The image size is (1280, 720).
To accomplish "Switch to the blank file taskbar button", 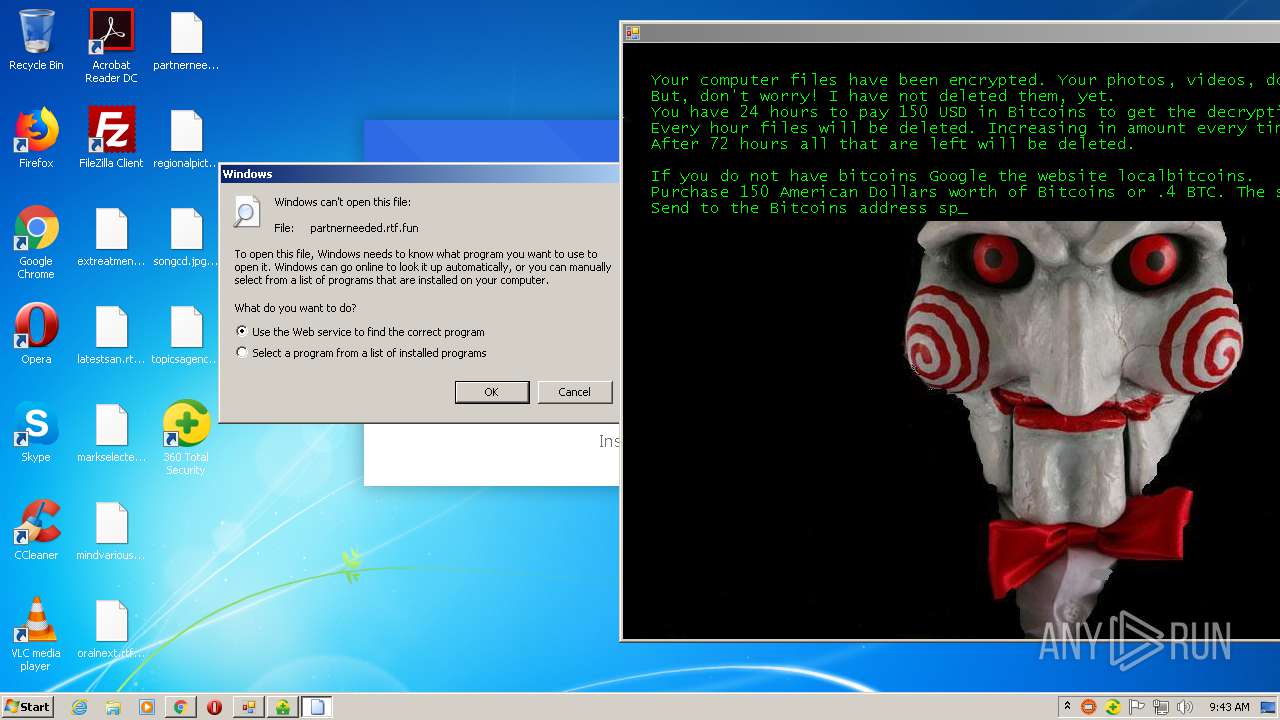I will [x=317, y=707].
